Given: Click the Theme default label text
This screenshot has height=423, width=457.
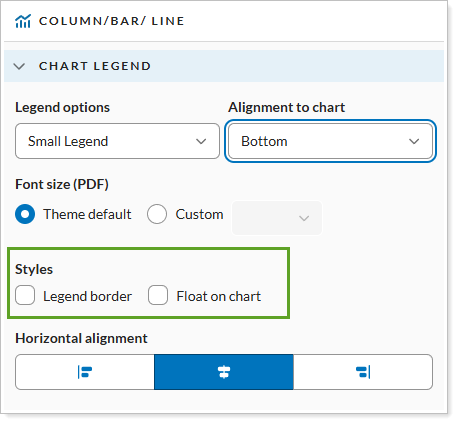Looking at the screenshot, I should [87, 214].
